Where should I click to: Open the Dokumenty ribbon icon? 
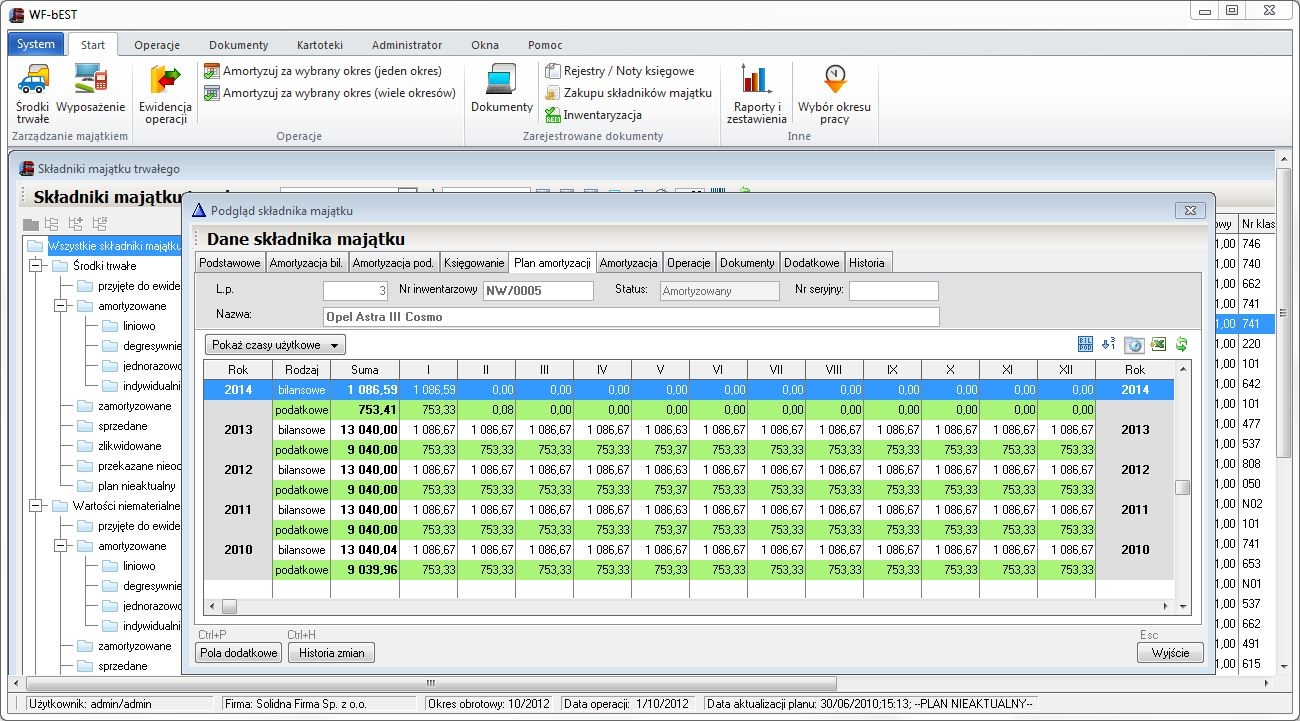tap(502, 88)
